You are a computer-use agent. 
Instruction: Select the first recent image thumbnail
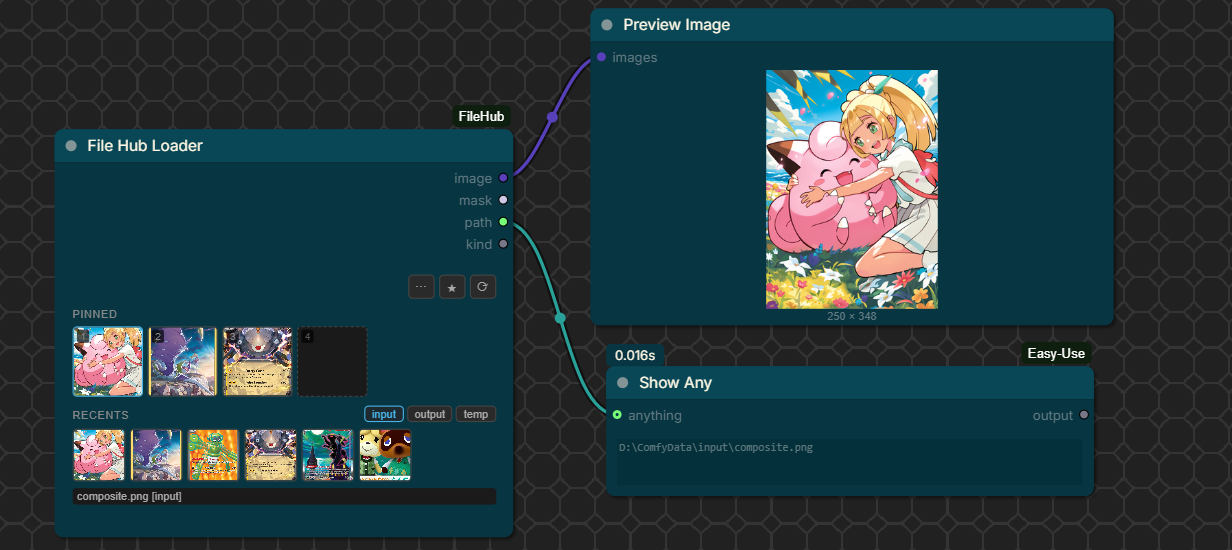coord(99,455)
